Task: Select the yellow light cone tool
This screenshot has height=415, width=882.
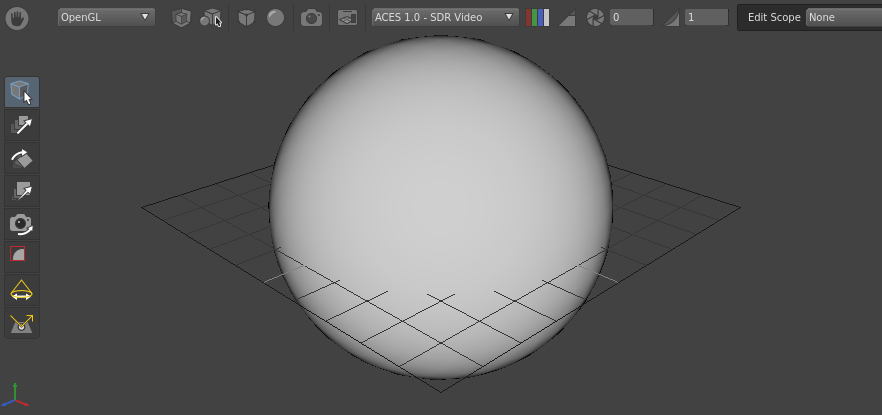Action: point(21,290)
